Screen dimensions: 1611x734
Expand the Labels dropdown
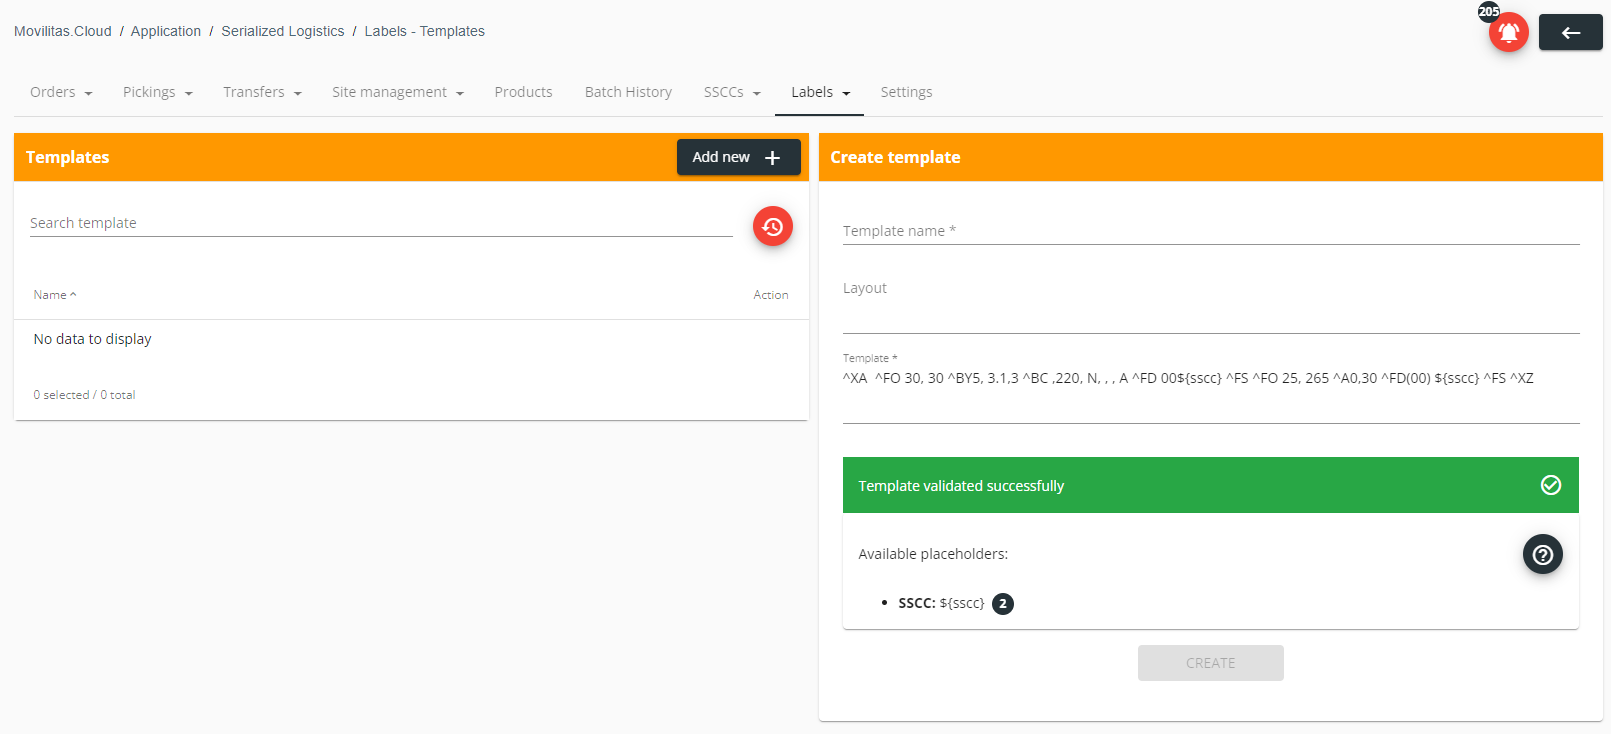click(x=820, y=92)
